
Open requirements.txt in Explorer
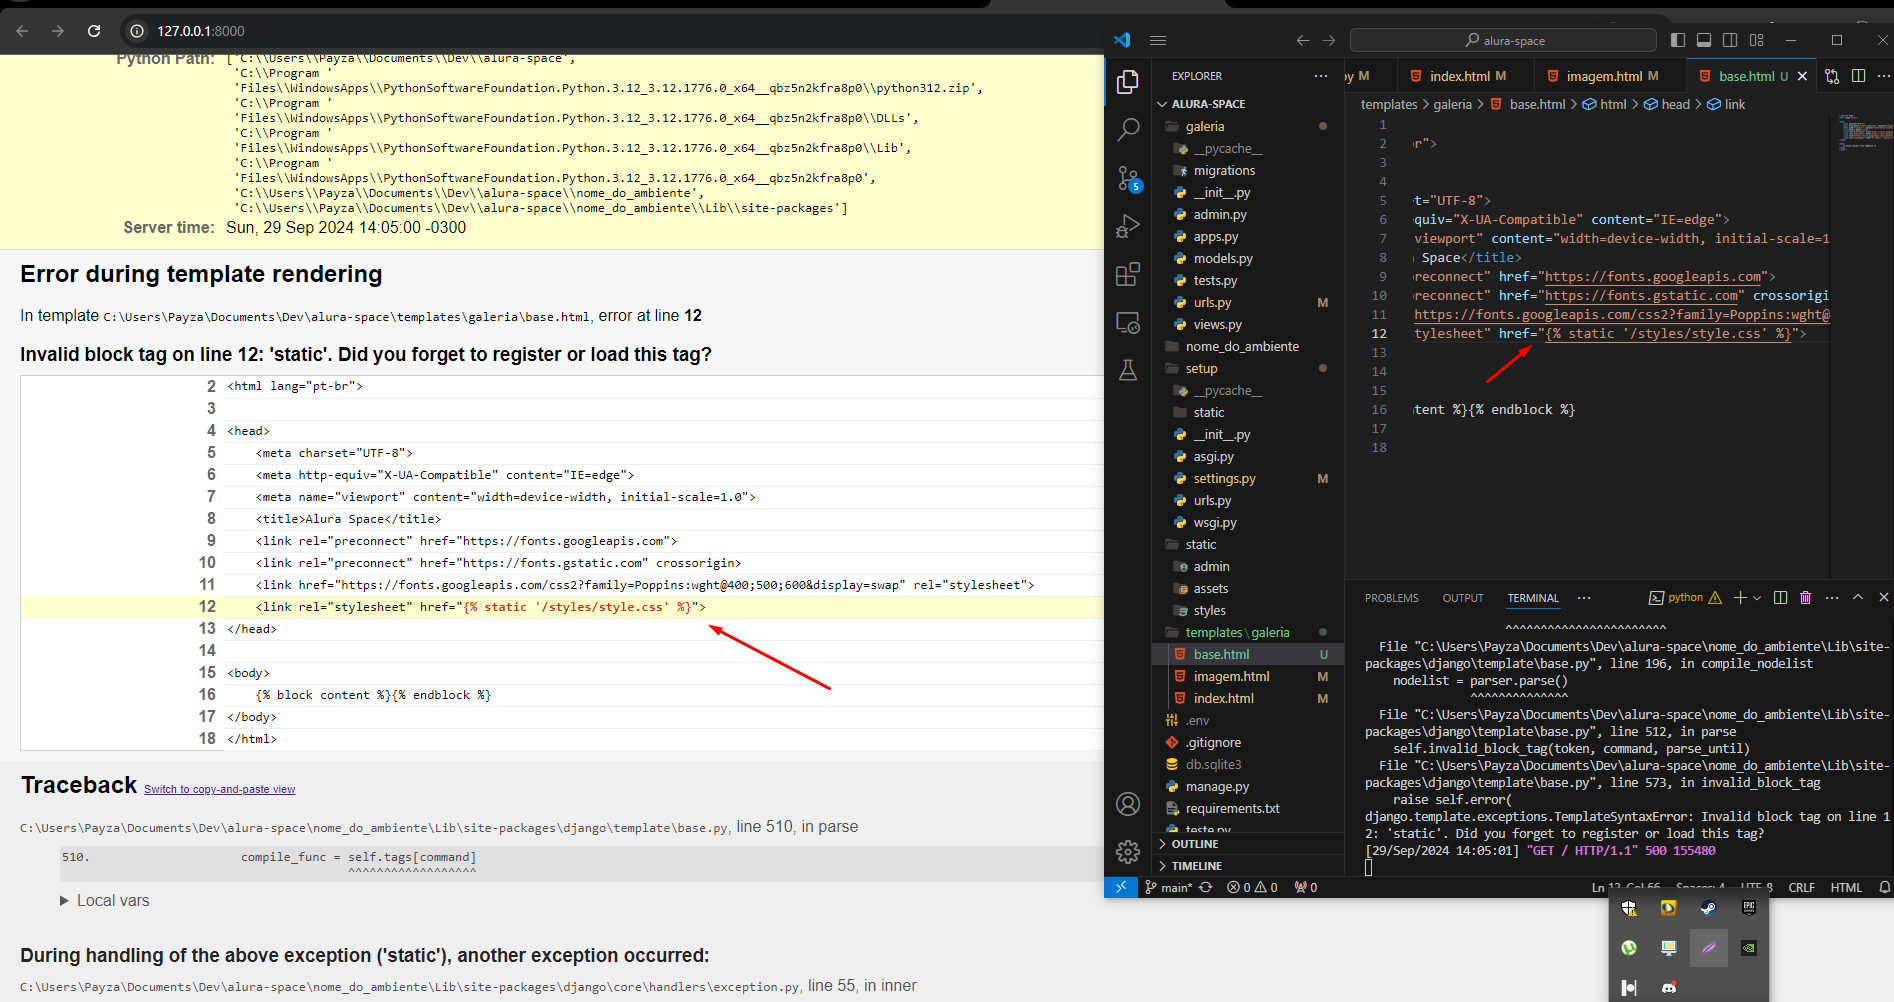(x=1248, y=808)
